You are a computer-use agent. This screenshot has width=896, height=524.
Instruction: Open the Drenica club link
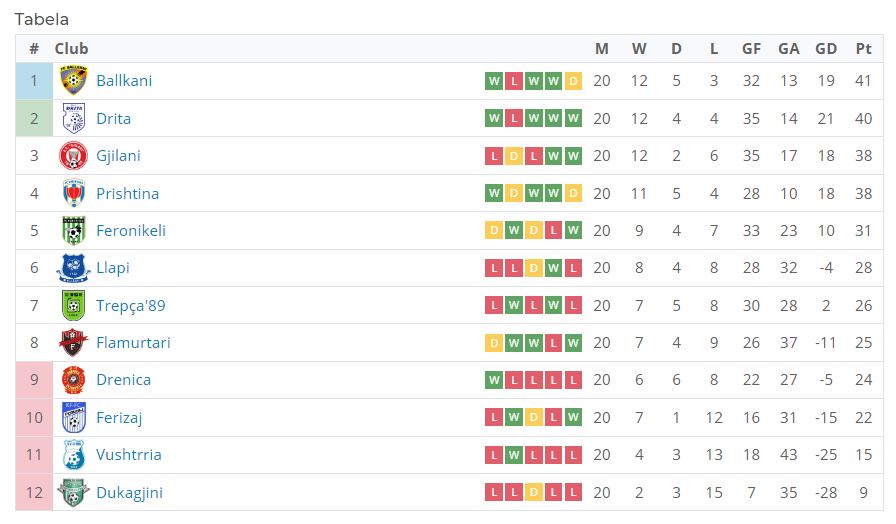click(x=123, y=380)
